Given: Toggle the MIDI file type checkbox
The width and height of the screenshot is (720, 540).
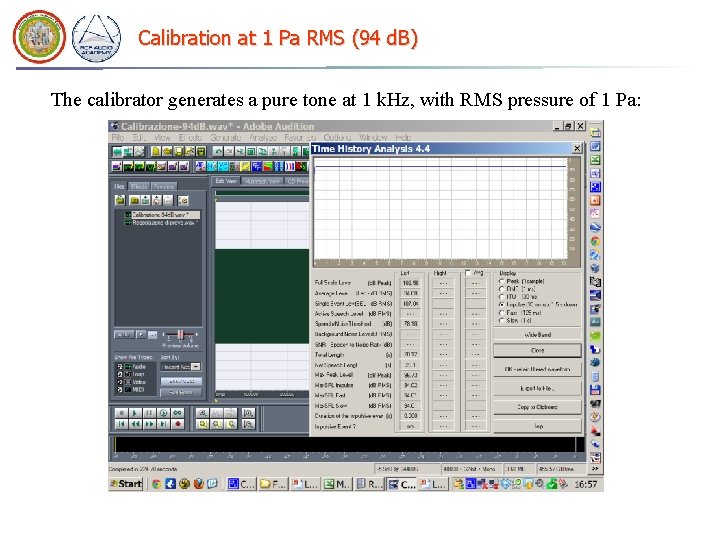Looking at the screenshot, I should tap(120, 389).
